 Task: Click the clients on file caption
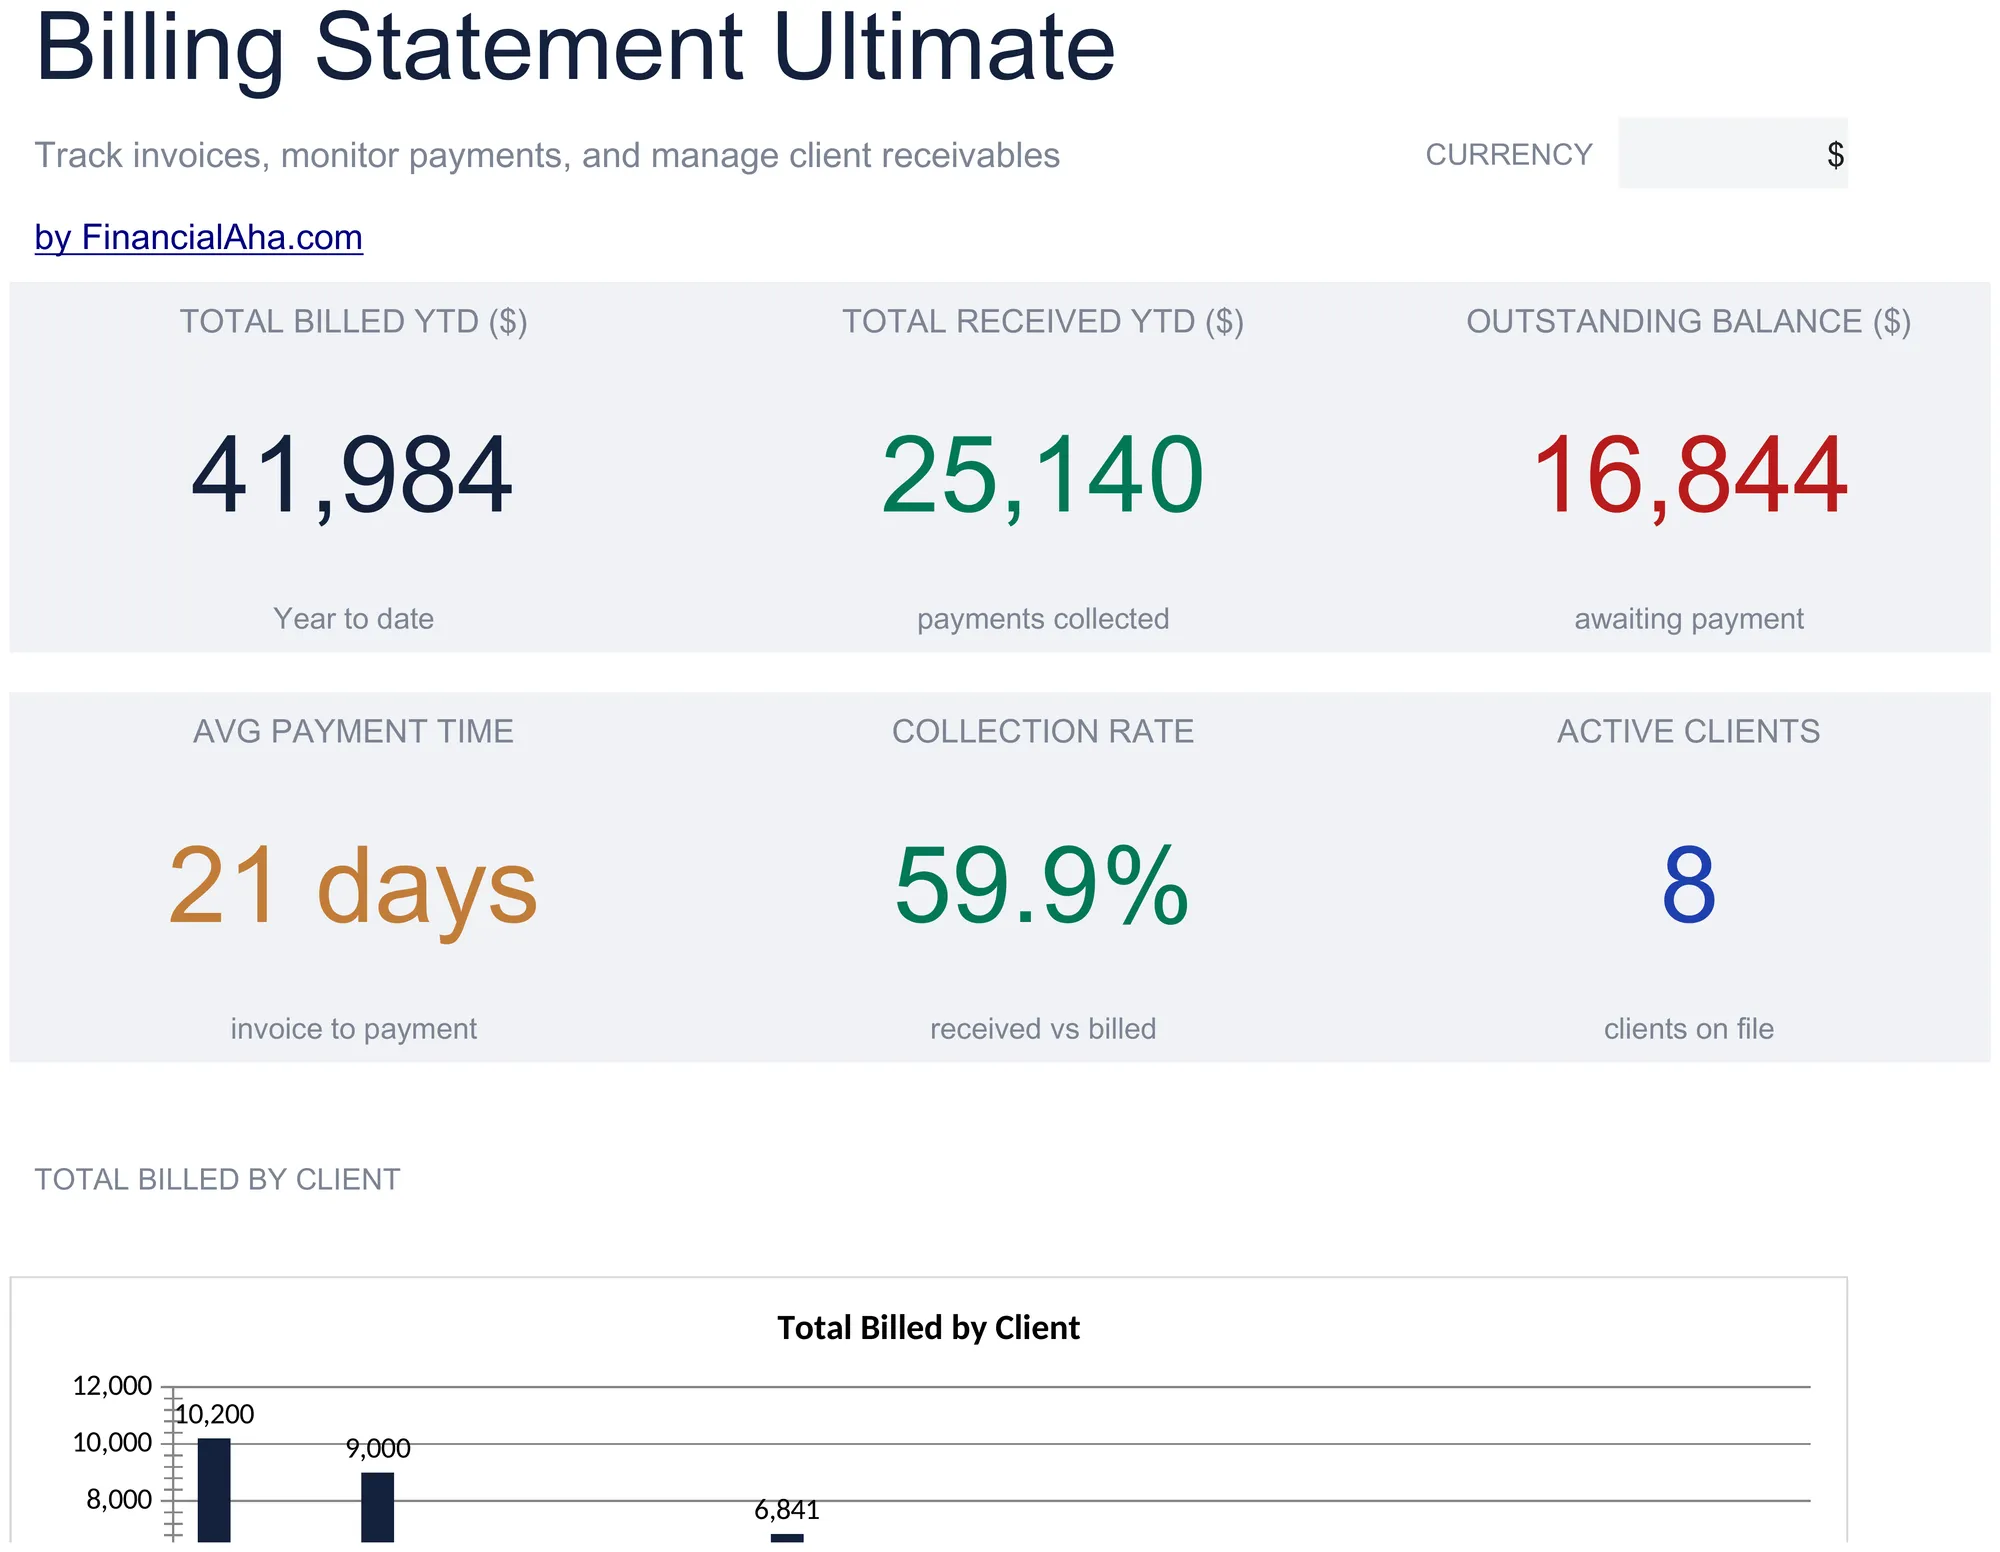coord(1689,1029)
